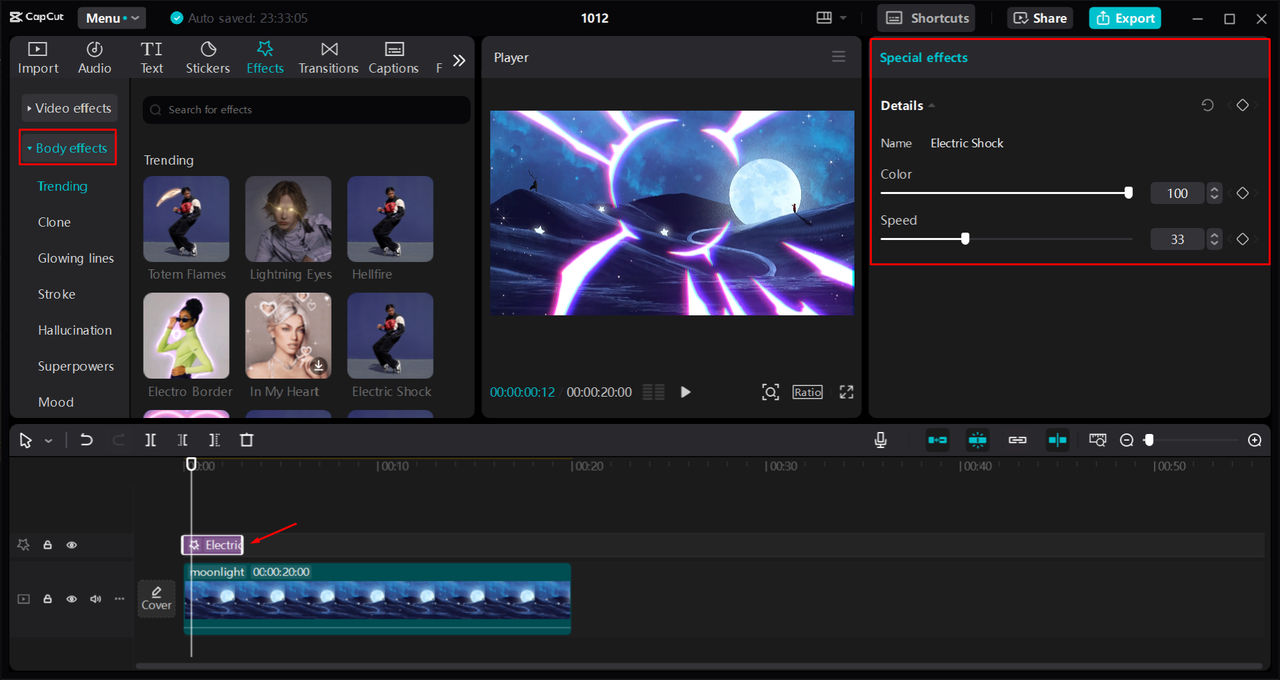This screenshot has height=680, width=1280.
Task: Split clip at playhead
Action: 150,440
